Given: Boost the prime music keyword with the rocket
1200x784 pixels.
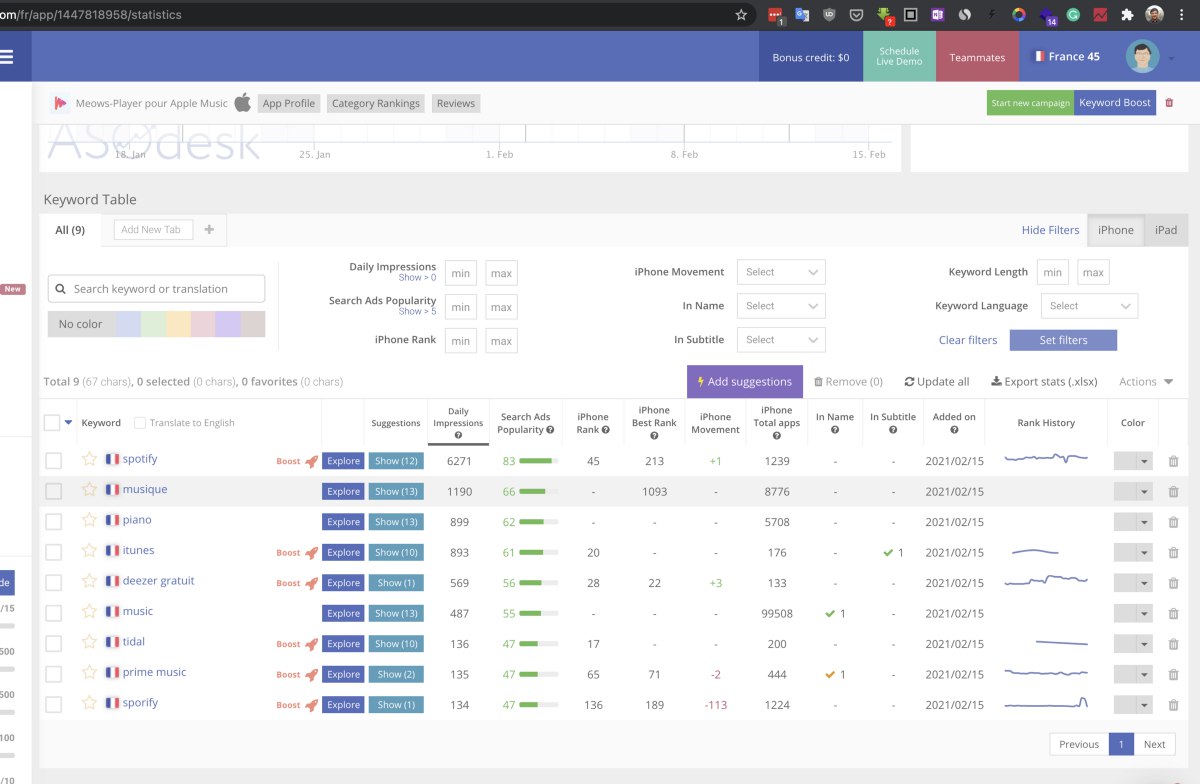Looking at the screenshot, I should click(311, 674).
